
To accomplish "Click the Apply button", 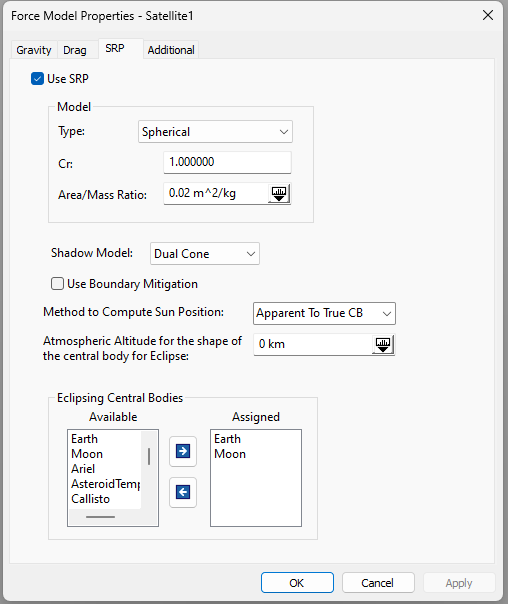I will [459, 582].
